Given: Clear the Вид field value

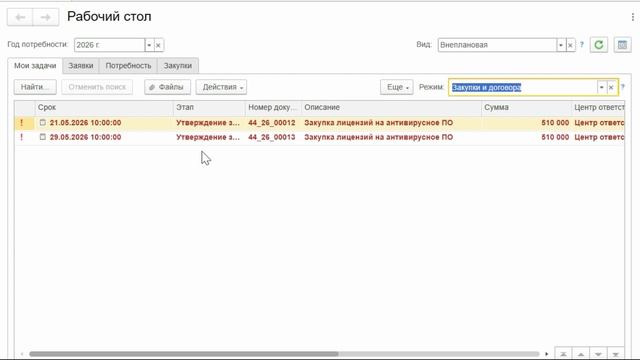Looking at the screenshot, I should 570,45.
